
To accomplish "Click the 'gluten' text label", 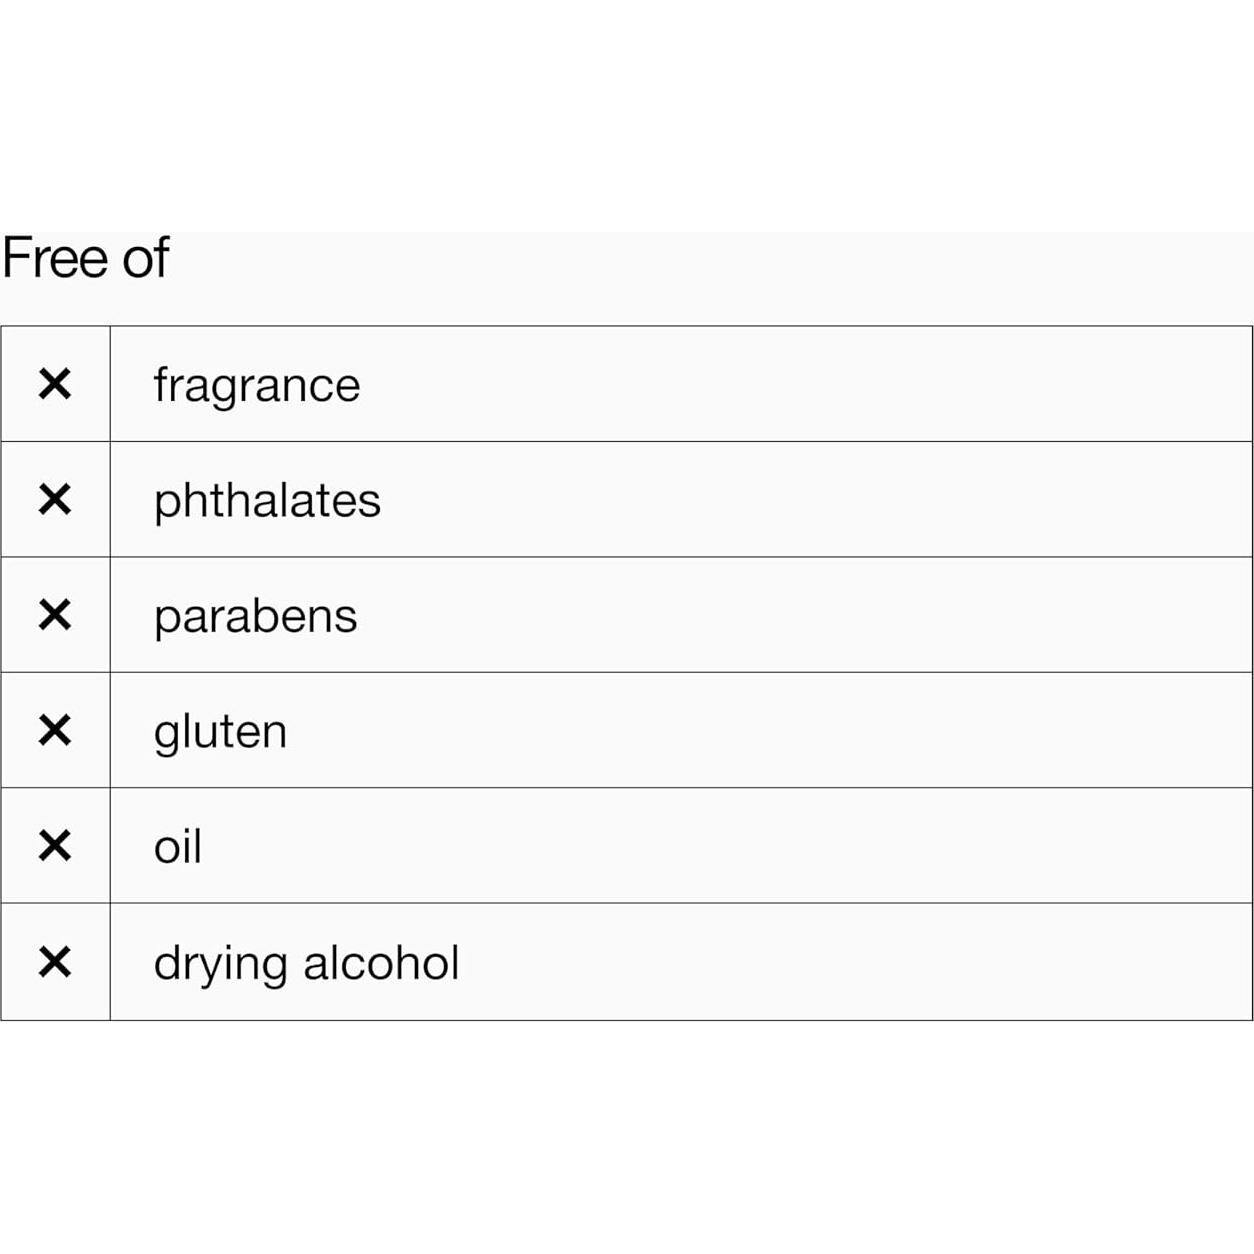I will (x=220, y=732).
